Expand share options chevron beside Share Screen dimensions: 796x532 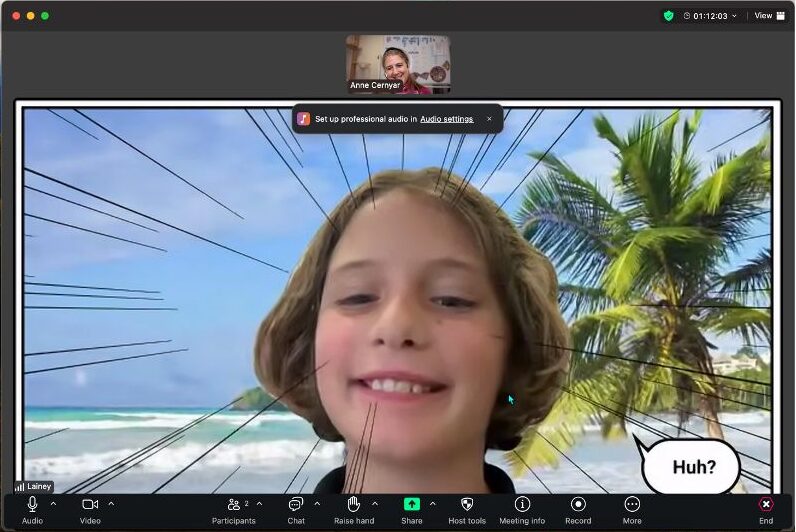[x=433, y=504]
